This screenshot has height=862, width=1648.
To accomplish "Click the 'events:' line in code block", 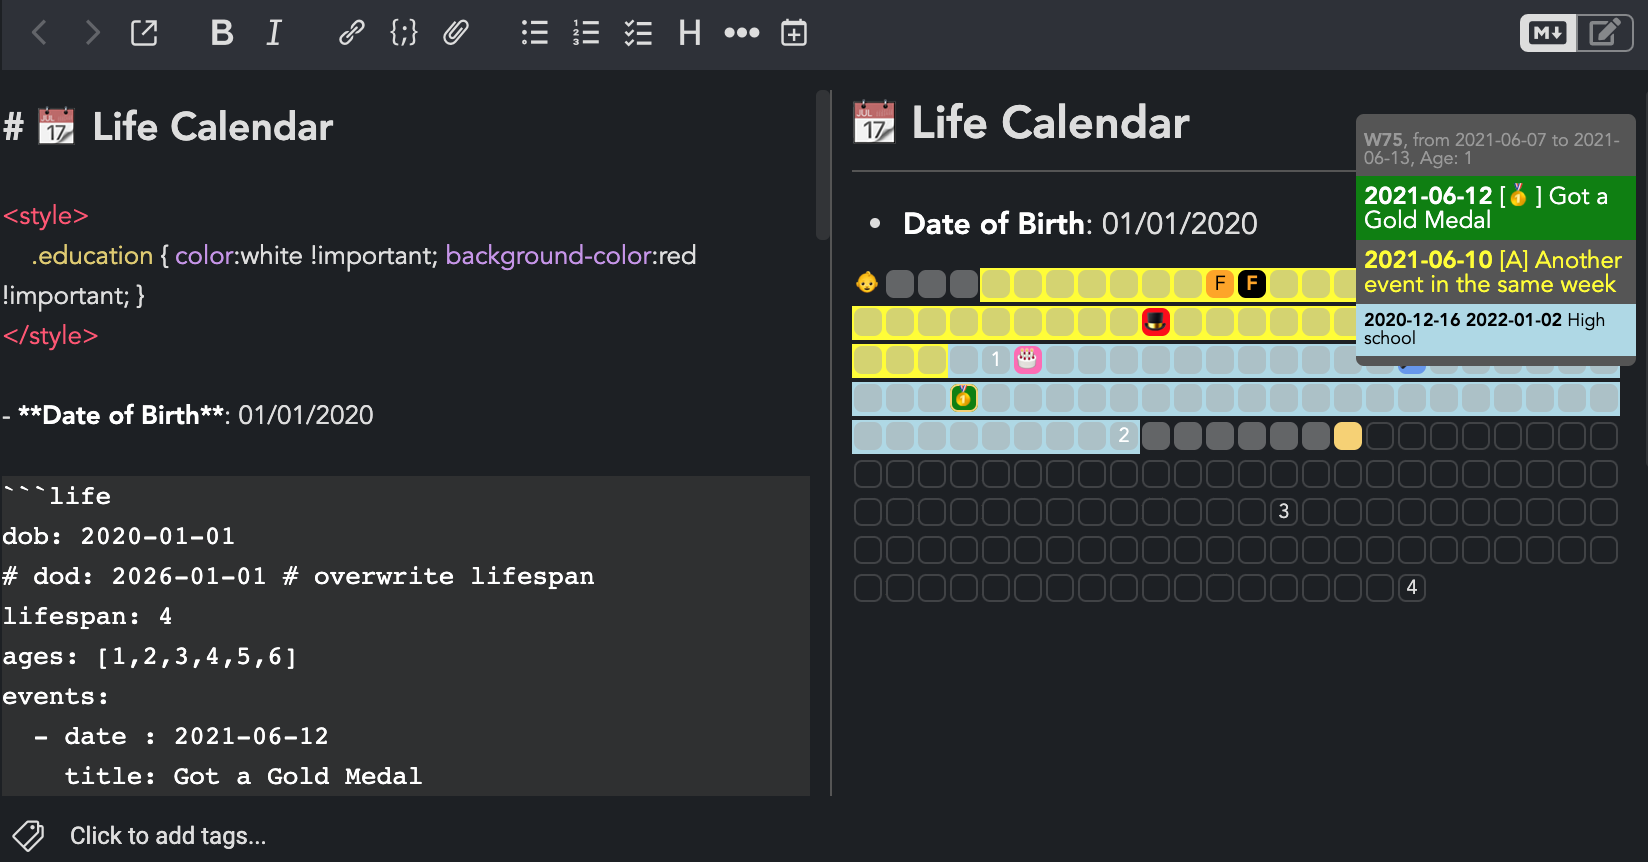I will coord(55,696).
